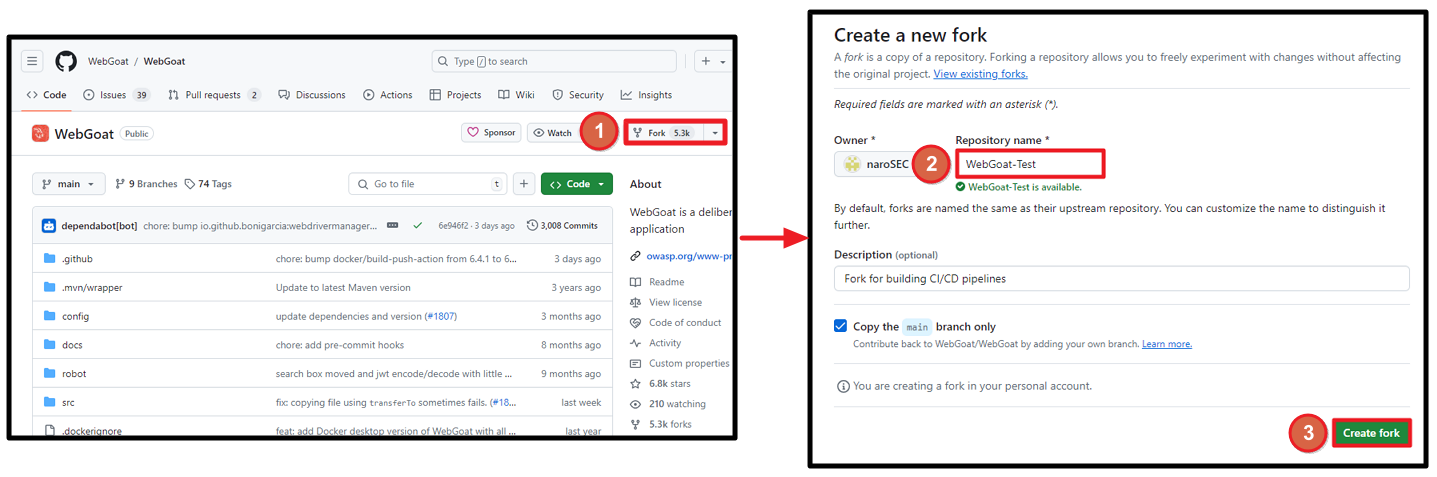Click the Code of conduct heart icon
Viewport: 1437px width, 477px height.
pyautogui.click(x=635, y=322)
